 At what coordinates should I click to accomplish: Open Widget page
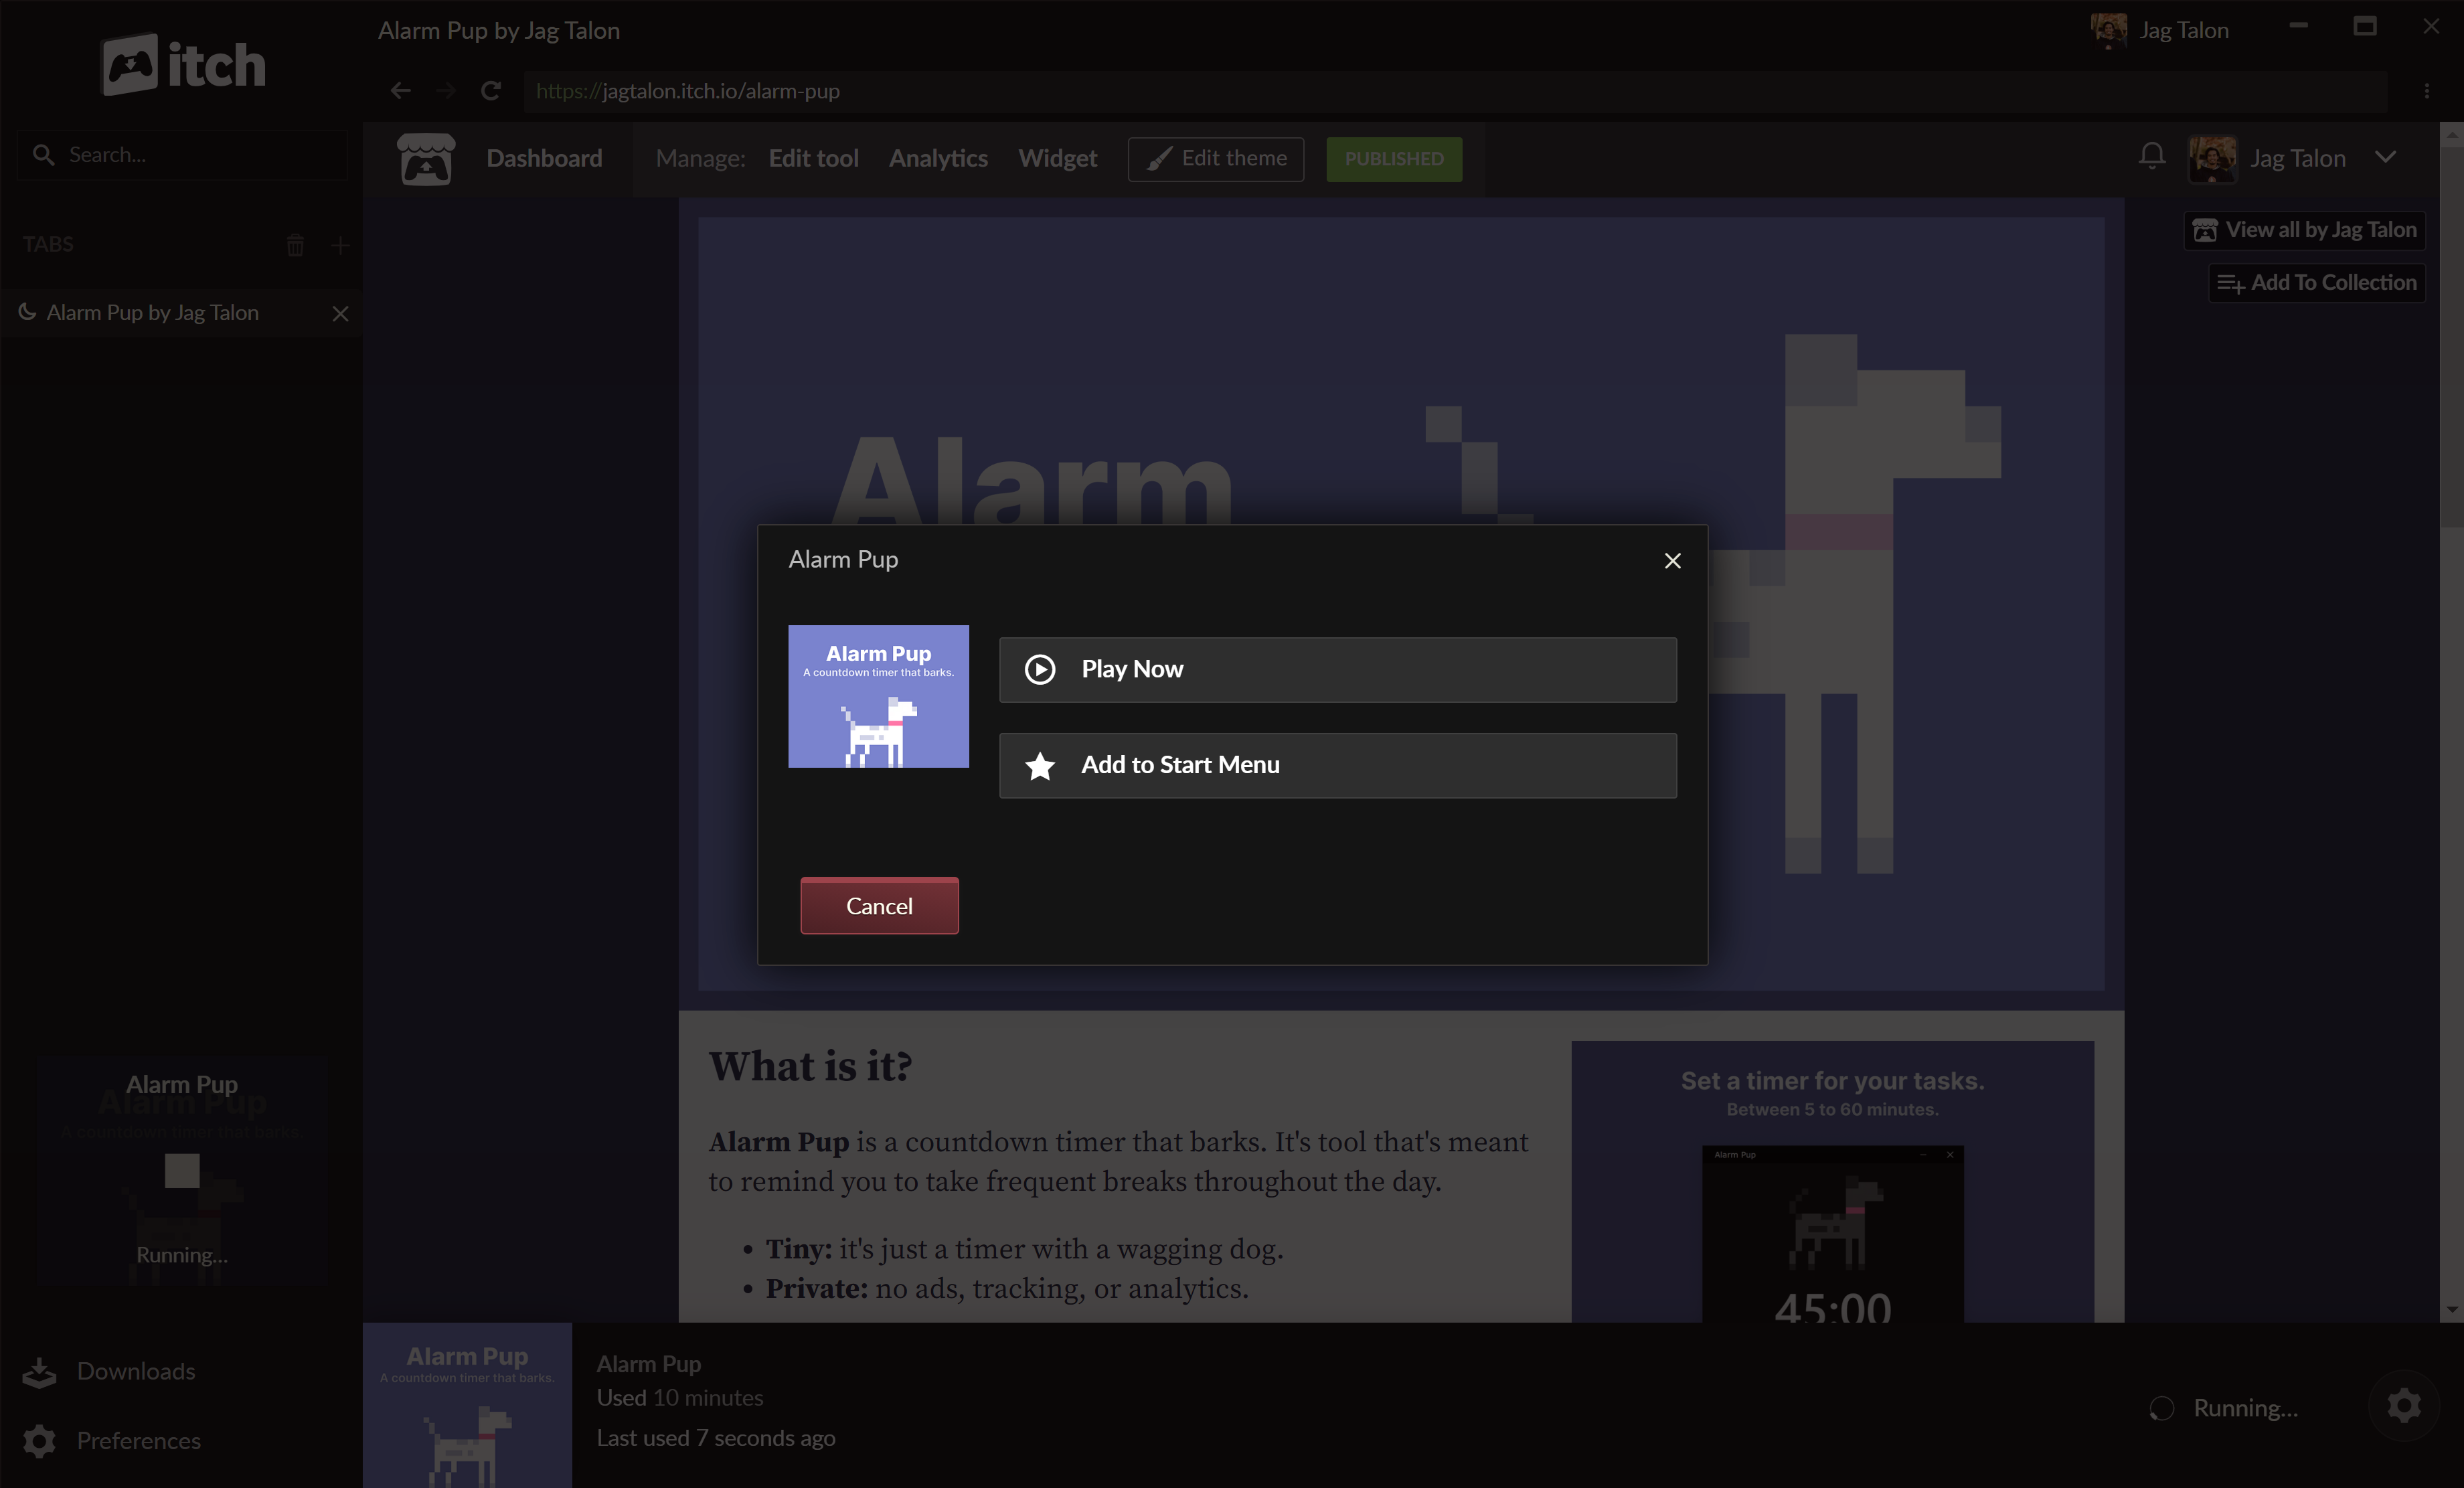point(1057,158)
